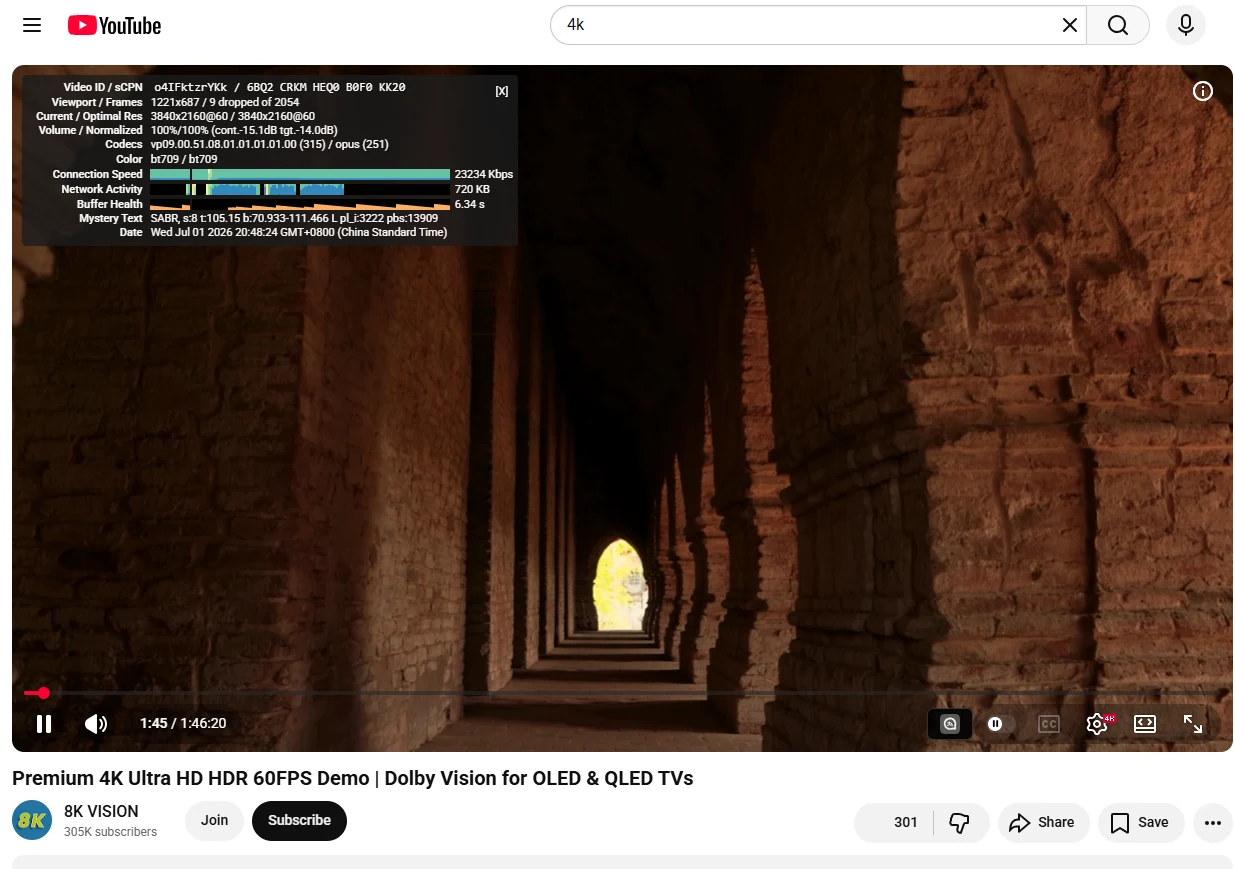Subscribe to 8K VISION channel
This screenshot has height=869, width=1235.
pyautogui.click(x=299, y=820)
